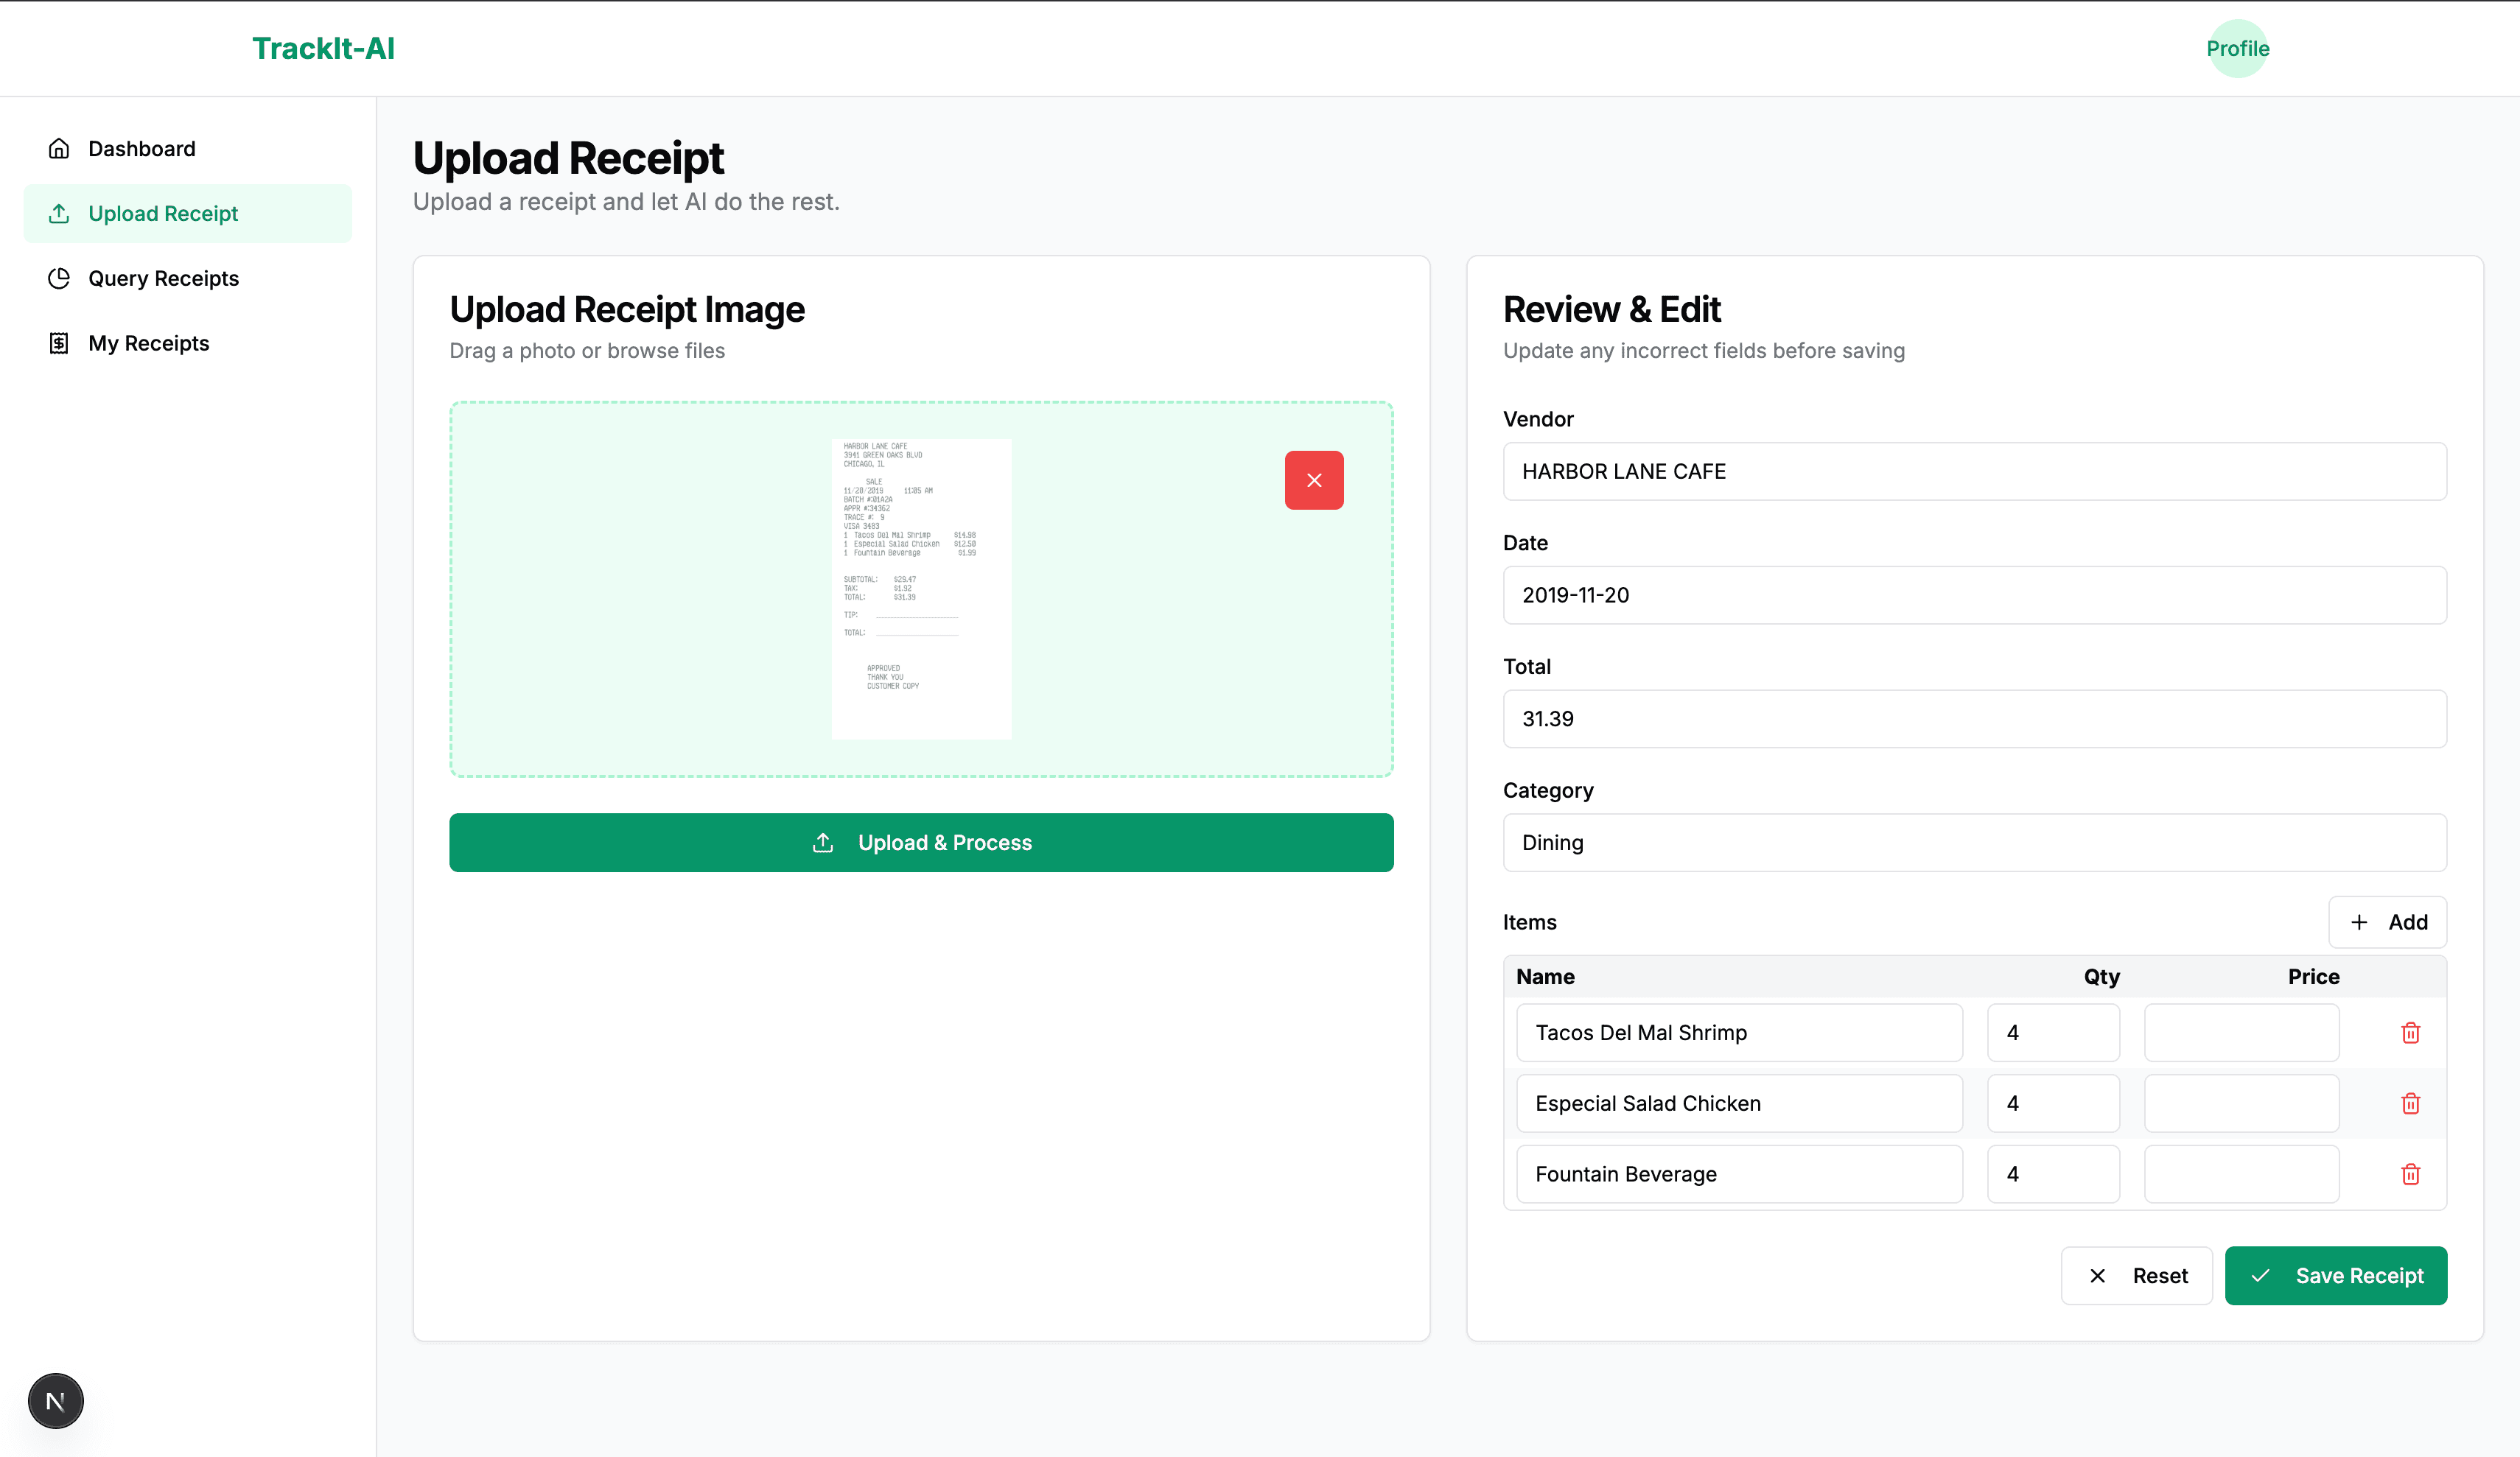Remove the Especial Salad Chicken row

tap(2410, 1103)
